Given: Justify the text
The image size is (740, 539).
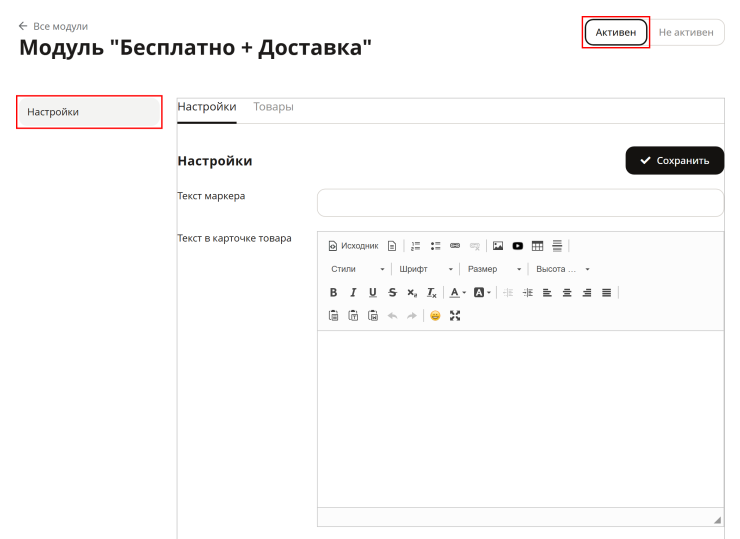Looking at the screenshot, I should pyautogui.click(x=607, y=293).
